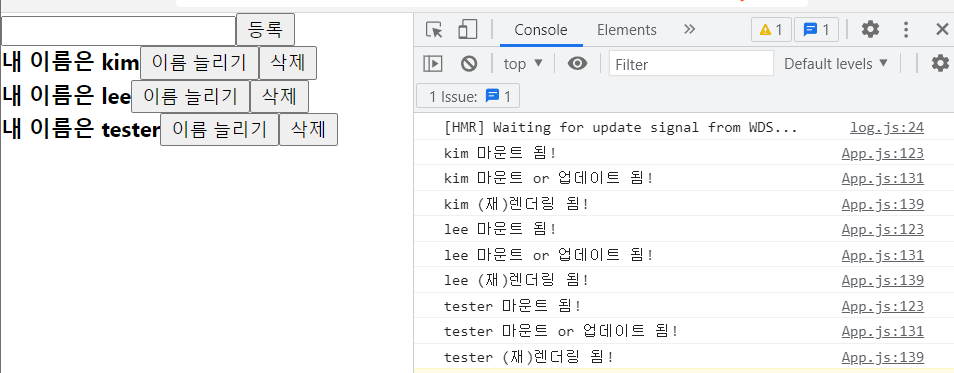The image size is (954, 373).
Task: Select 'kim 마운트 or 업데이트 됨!' message
Action: [549, 178]
